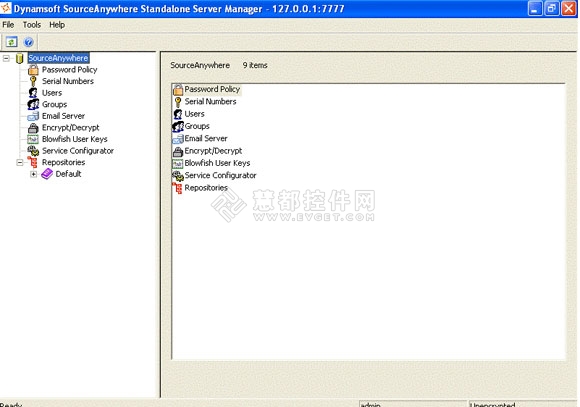Select Password Policy in the left tree
Image resolution: width=580 pixels, height=407 pixels.
pos(70,70)
